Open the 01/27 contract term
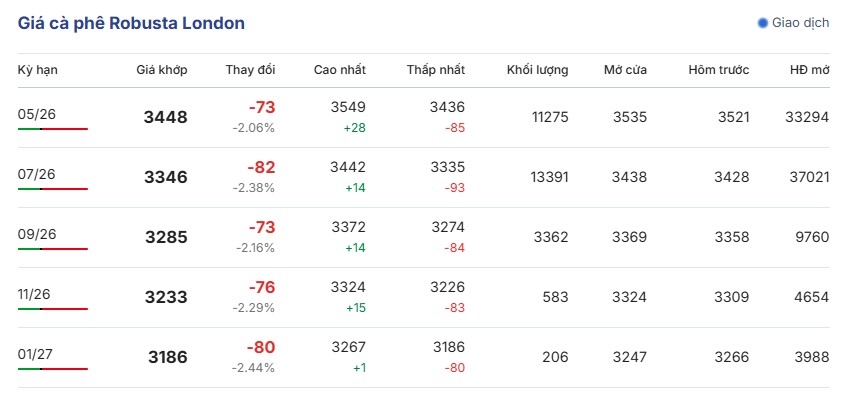 [x=37, y=354]
